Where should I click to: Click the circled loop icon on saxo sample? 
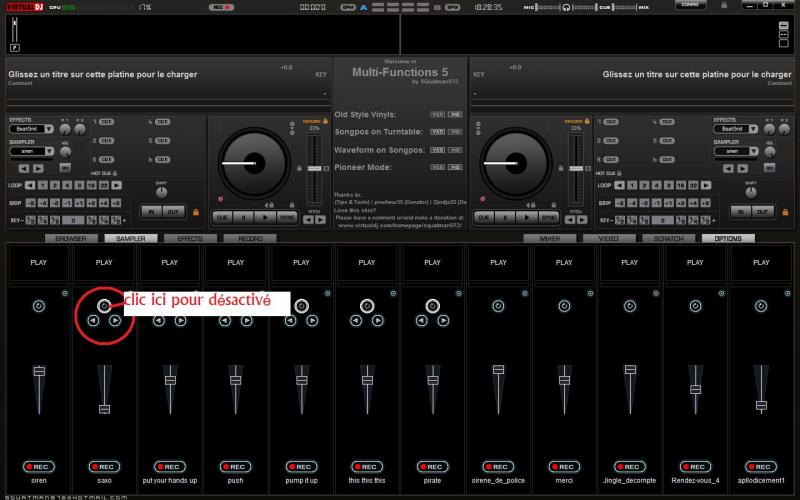(x=104, y=306)
